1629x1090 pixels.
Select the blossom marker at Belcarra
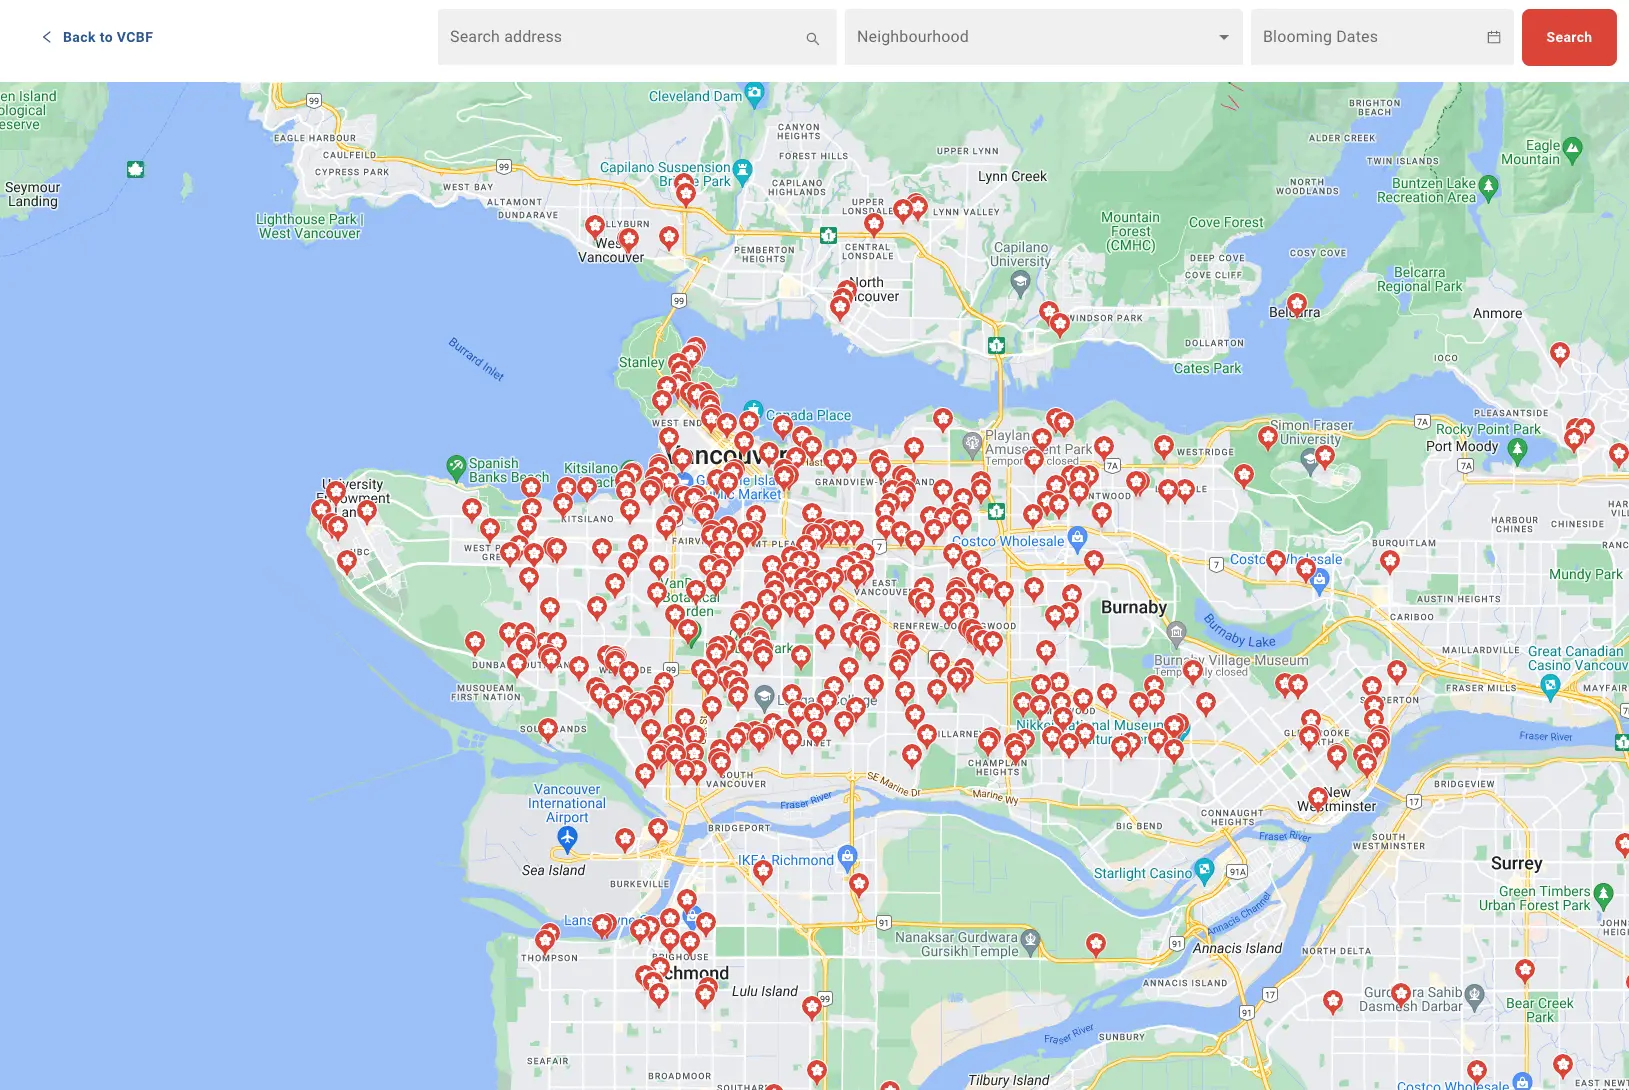[1296, 303]
